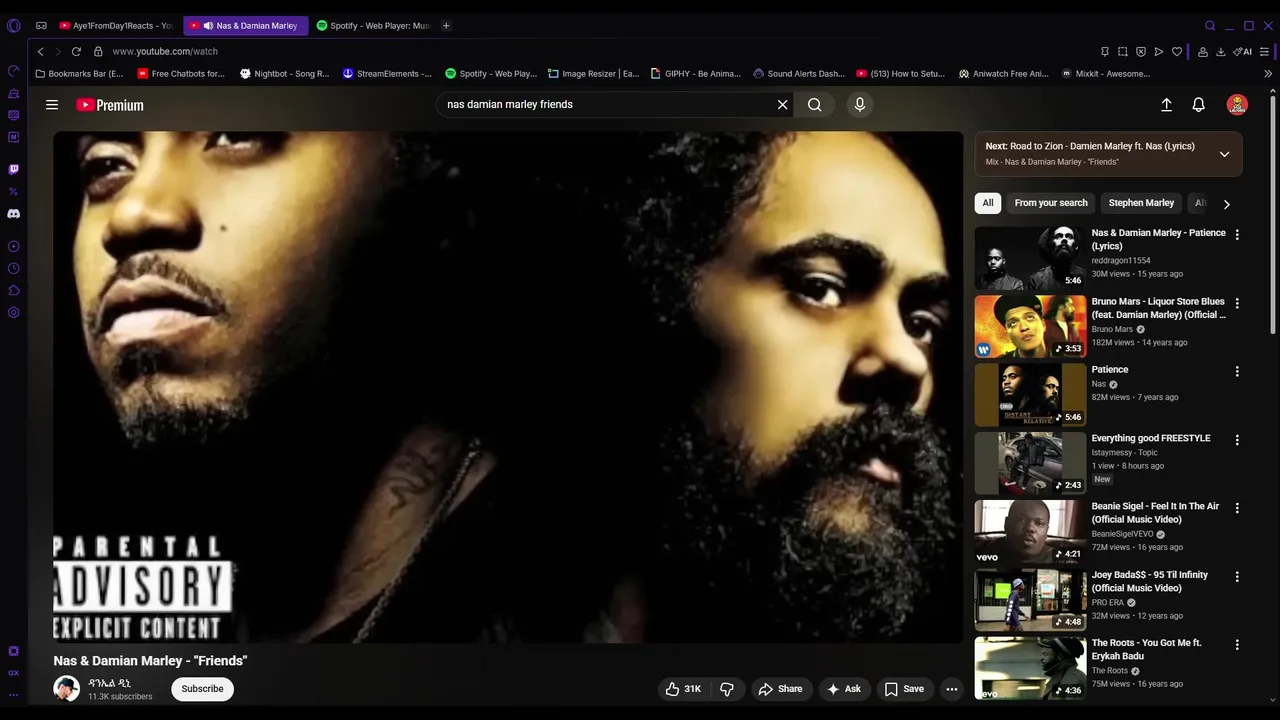
Task: Open Mixkit - Awesome bookmark
Action: [x=1106, y=74]
